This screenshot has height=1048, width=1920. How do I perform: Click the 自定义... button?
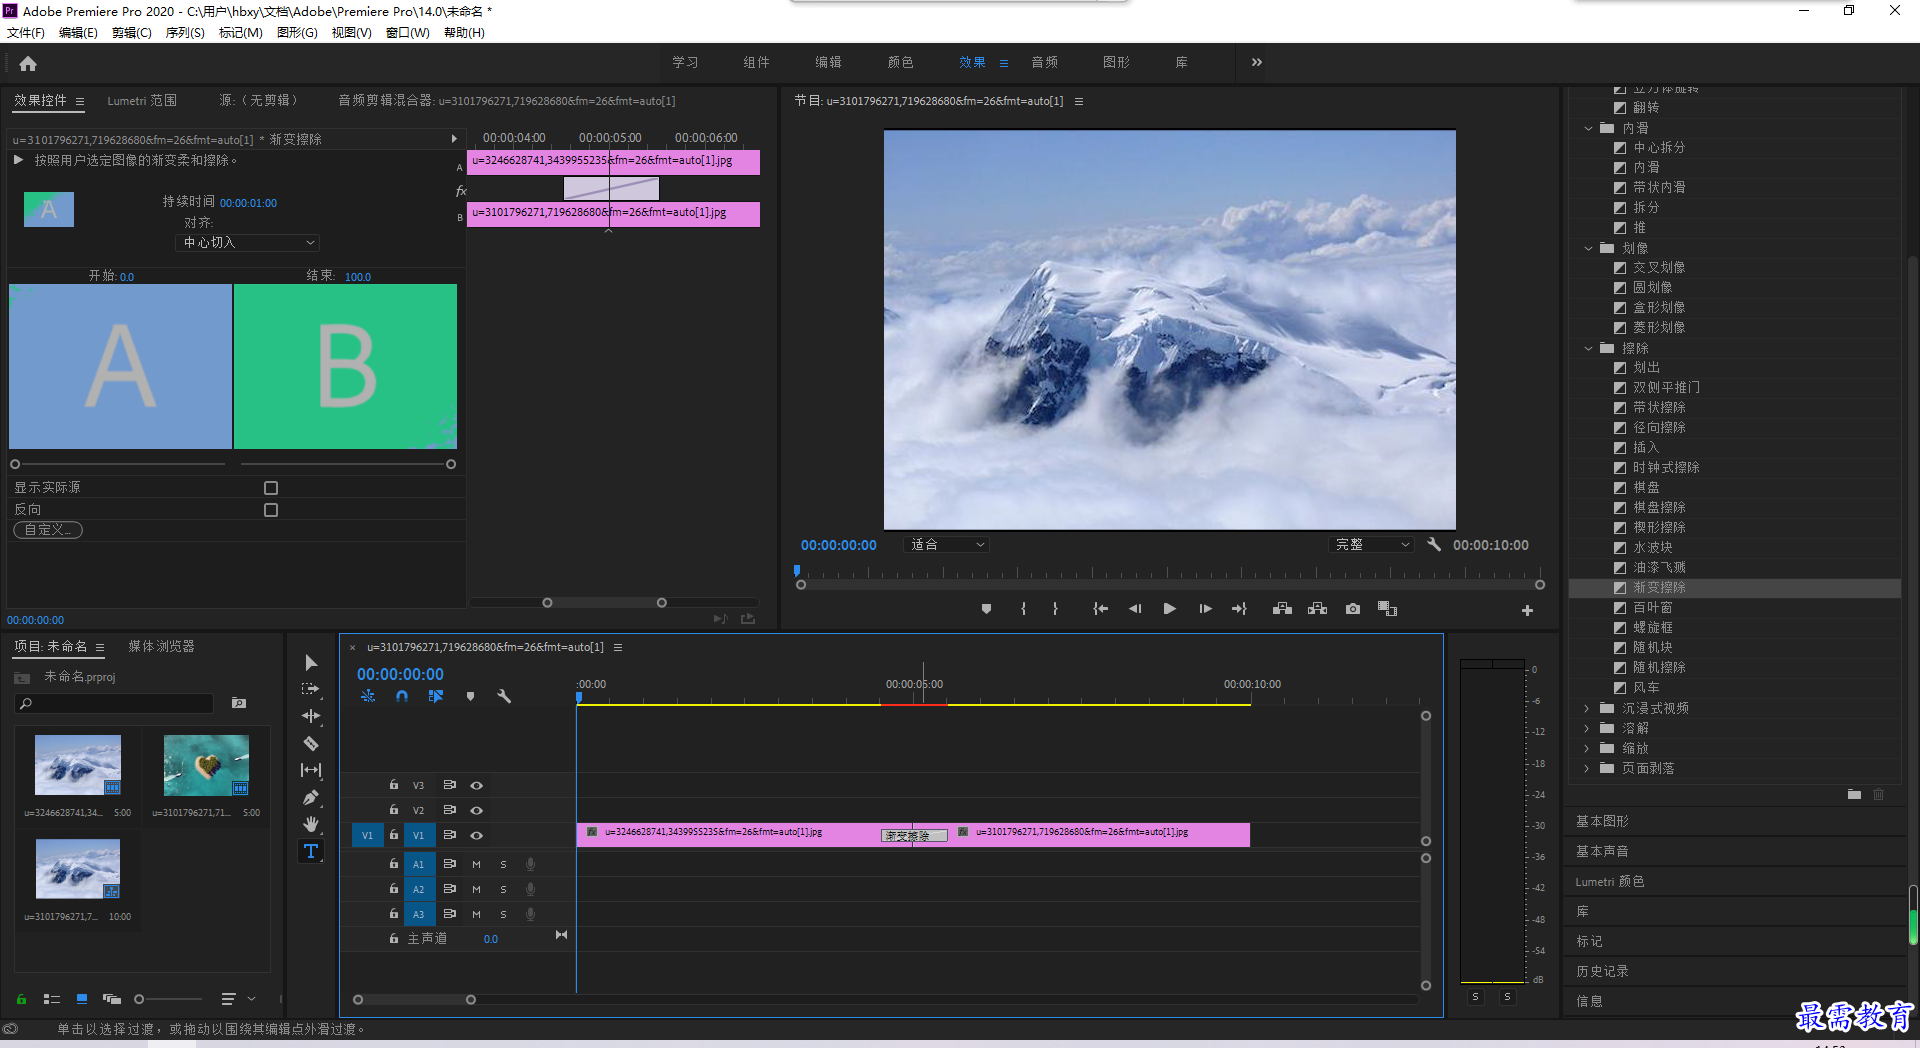click(48, 530)
